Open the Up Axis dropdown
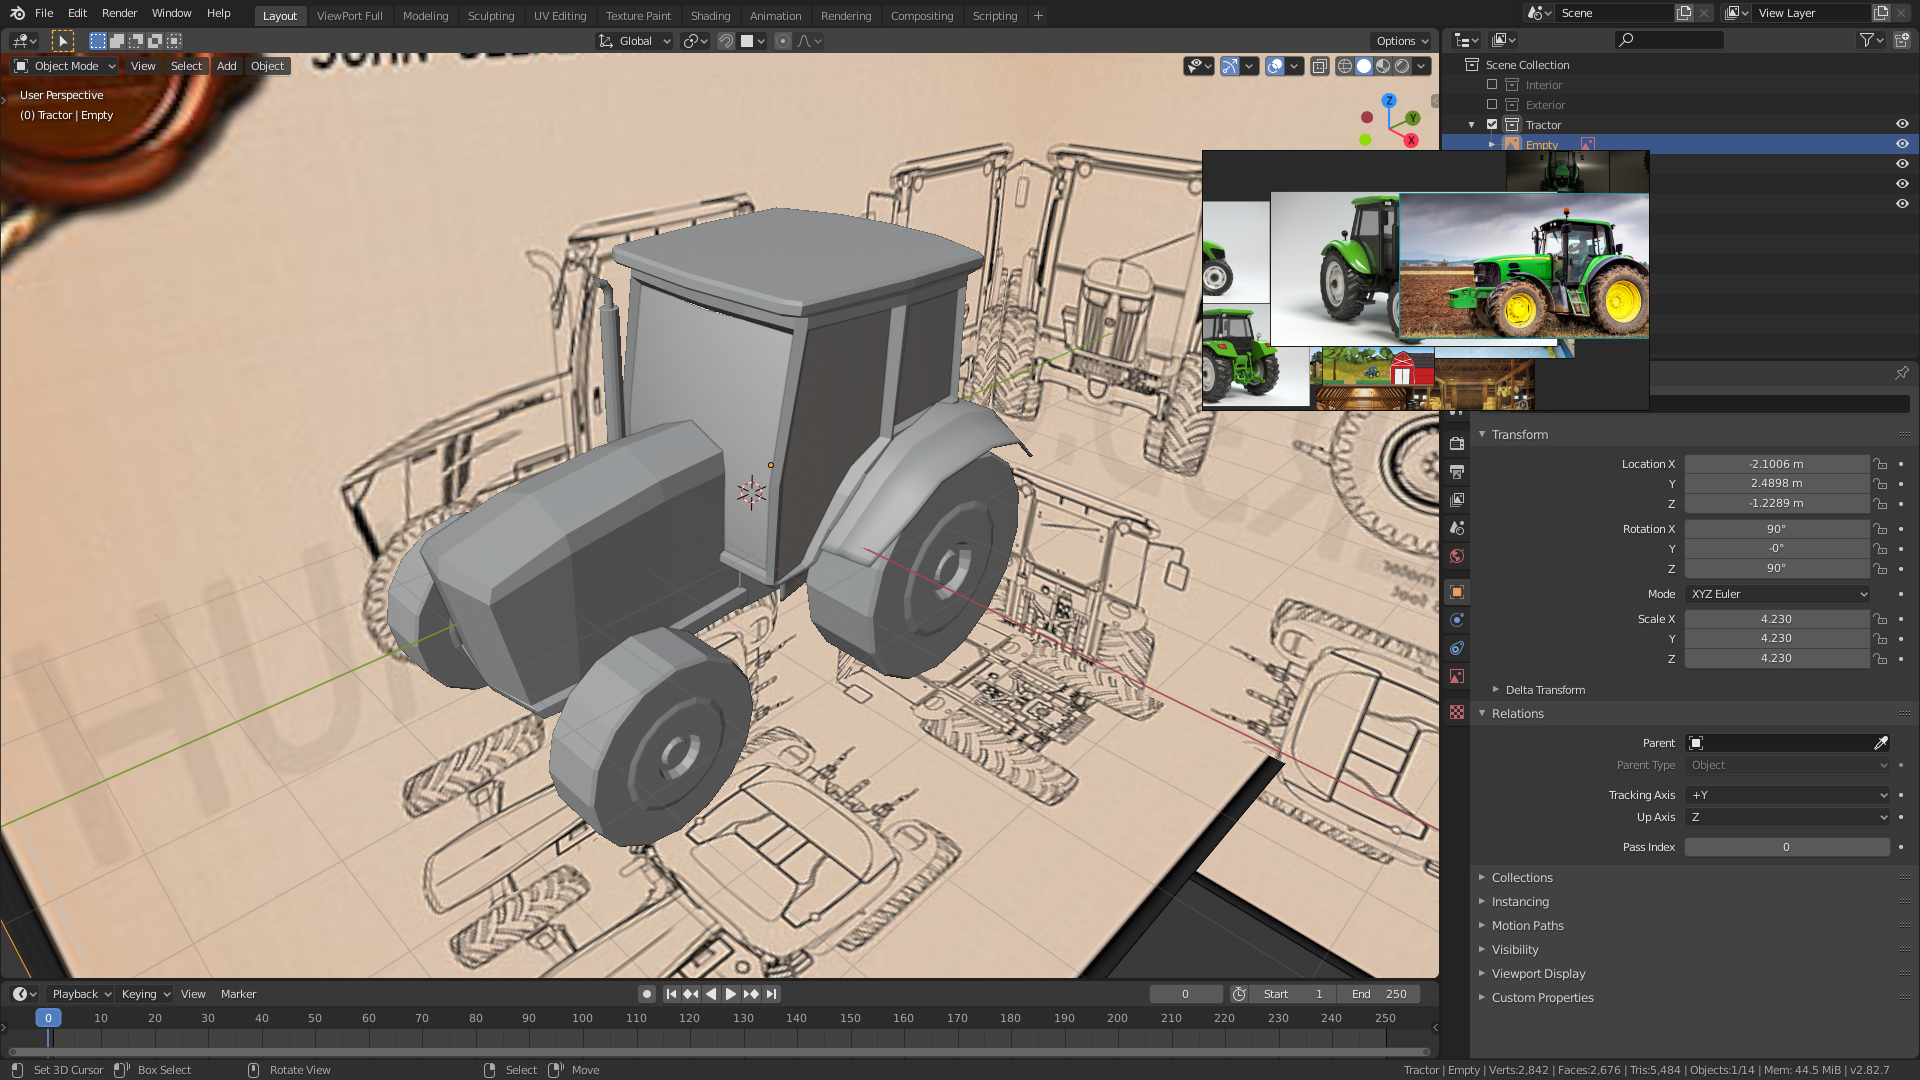Screen dimensions: 1920x1080 coord(1787,817)
